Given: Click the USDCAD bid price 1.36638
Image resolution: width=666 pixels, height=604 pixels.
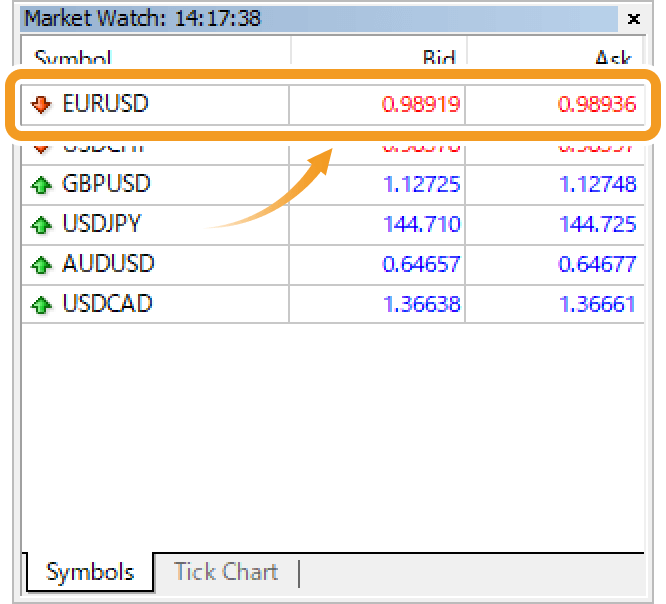Looking at the screenshot, I should [x=422, y=304].
